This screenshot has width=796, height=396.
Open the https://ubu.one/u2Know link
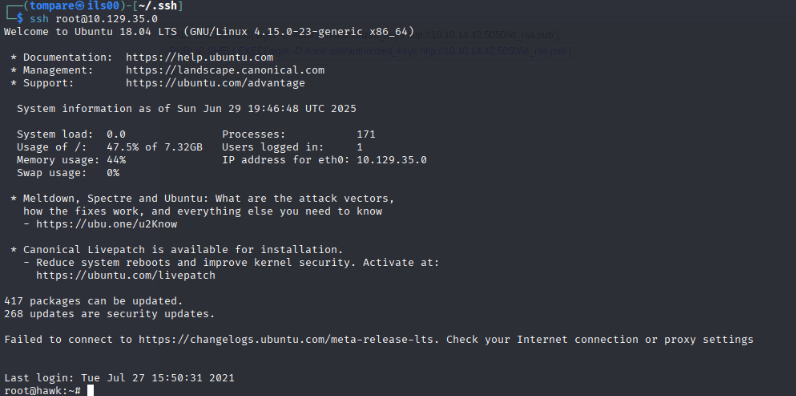[107, 224]
